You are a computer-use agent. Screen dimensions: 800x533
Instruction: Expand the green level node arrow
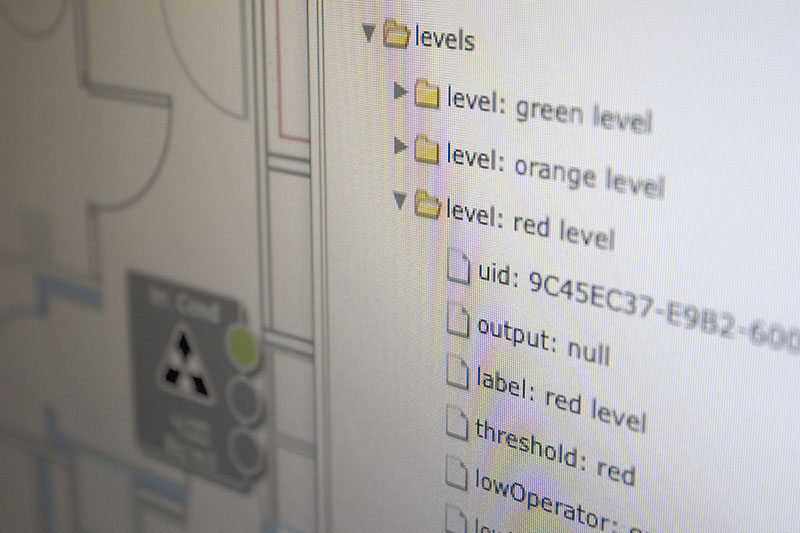click(x=401, y=92)
